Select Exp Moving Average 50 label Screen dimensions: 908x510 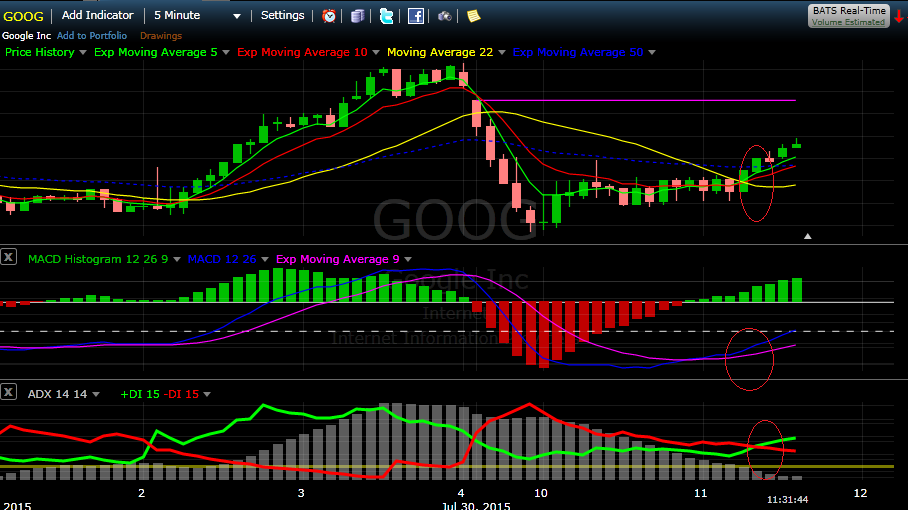pos(578,52)
